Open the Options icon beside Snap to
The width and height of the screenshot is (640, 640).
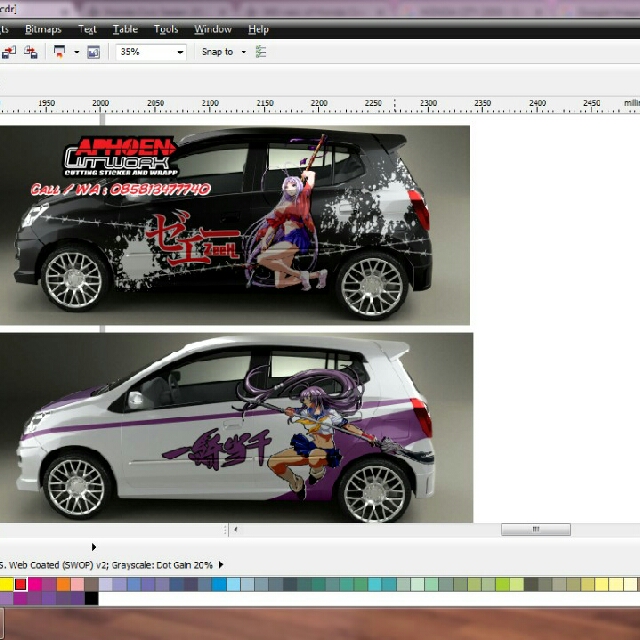click(x=261, y=52)
